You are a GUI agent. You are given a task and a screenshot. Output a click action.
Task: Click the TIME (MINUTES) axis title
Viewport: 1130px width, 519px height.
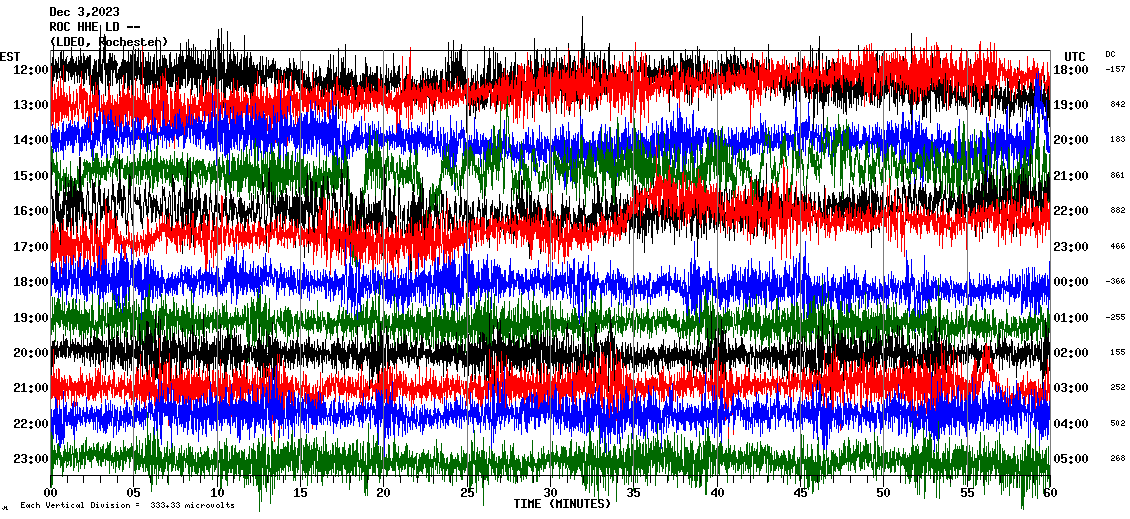(x=562, y=504)
